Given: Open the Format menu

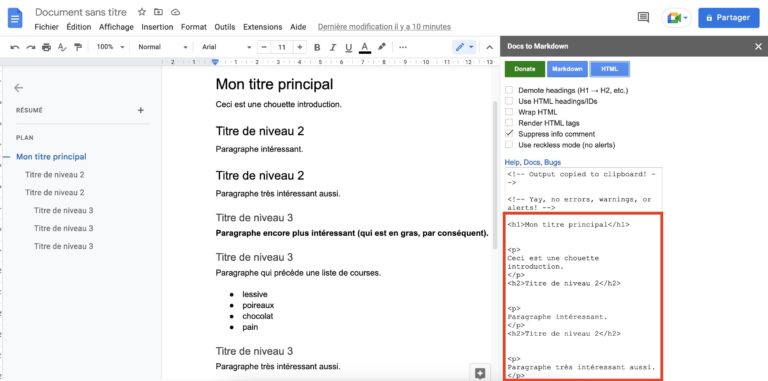Looking at the screenshot, I should 193,27.
